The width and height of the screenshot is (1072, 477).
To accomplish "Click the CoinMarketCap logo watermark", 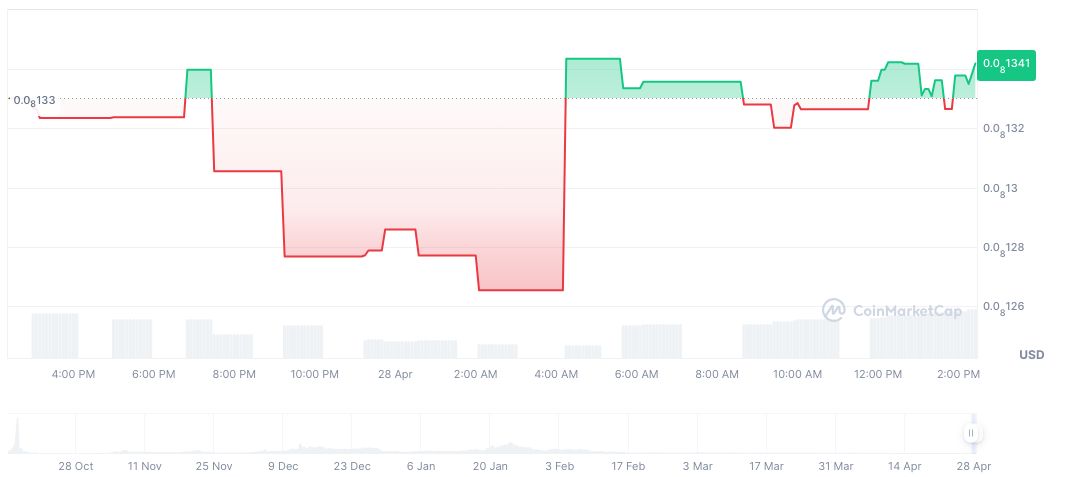I will [892, 311].
